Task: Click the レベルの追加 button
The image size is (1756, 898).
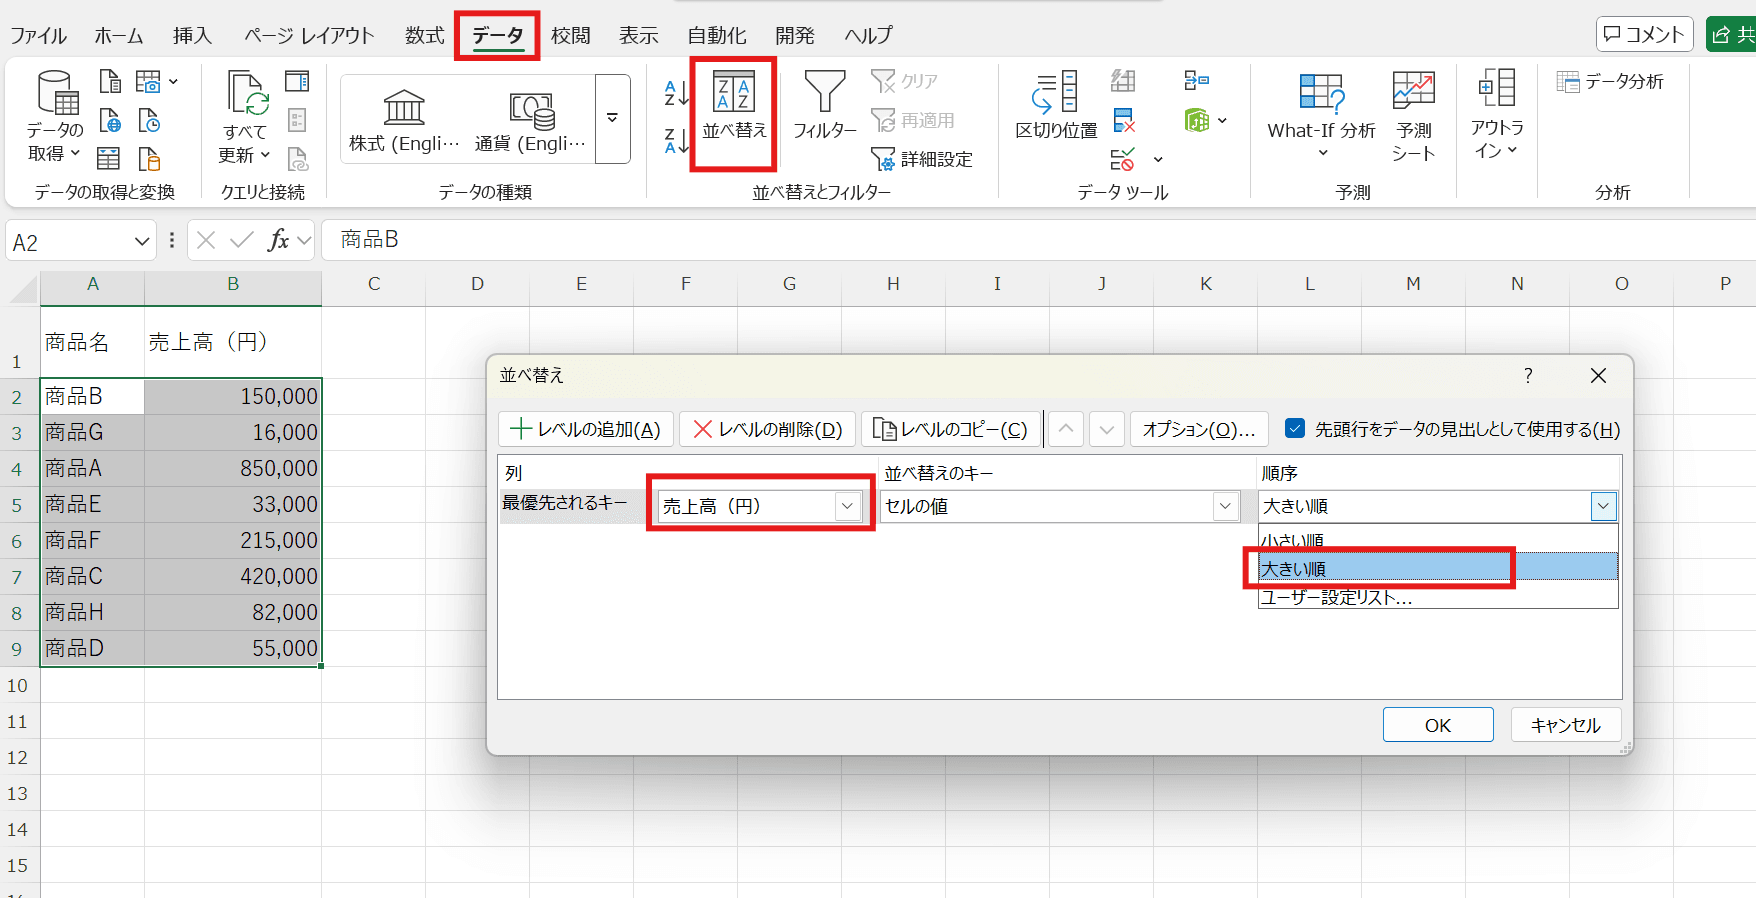Action: pos(586,429)
